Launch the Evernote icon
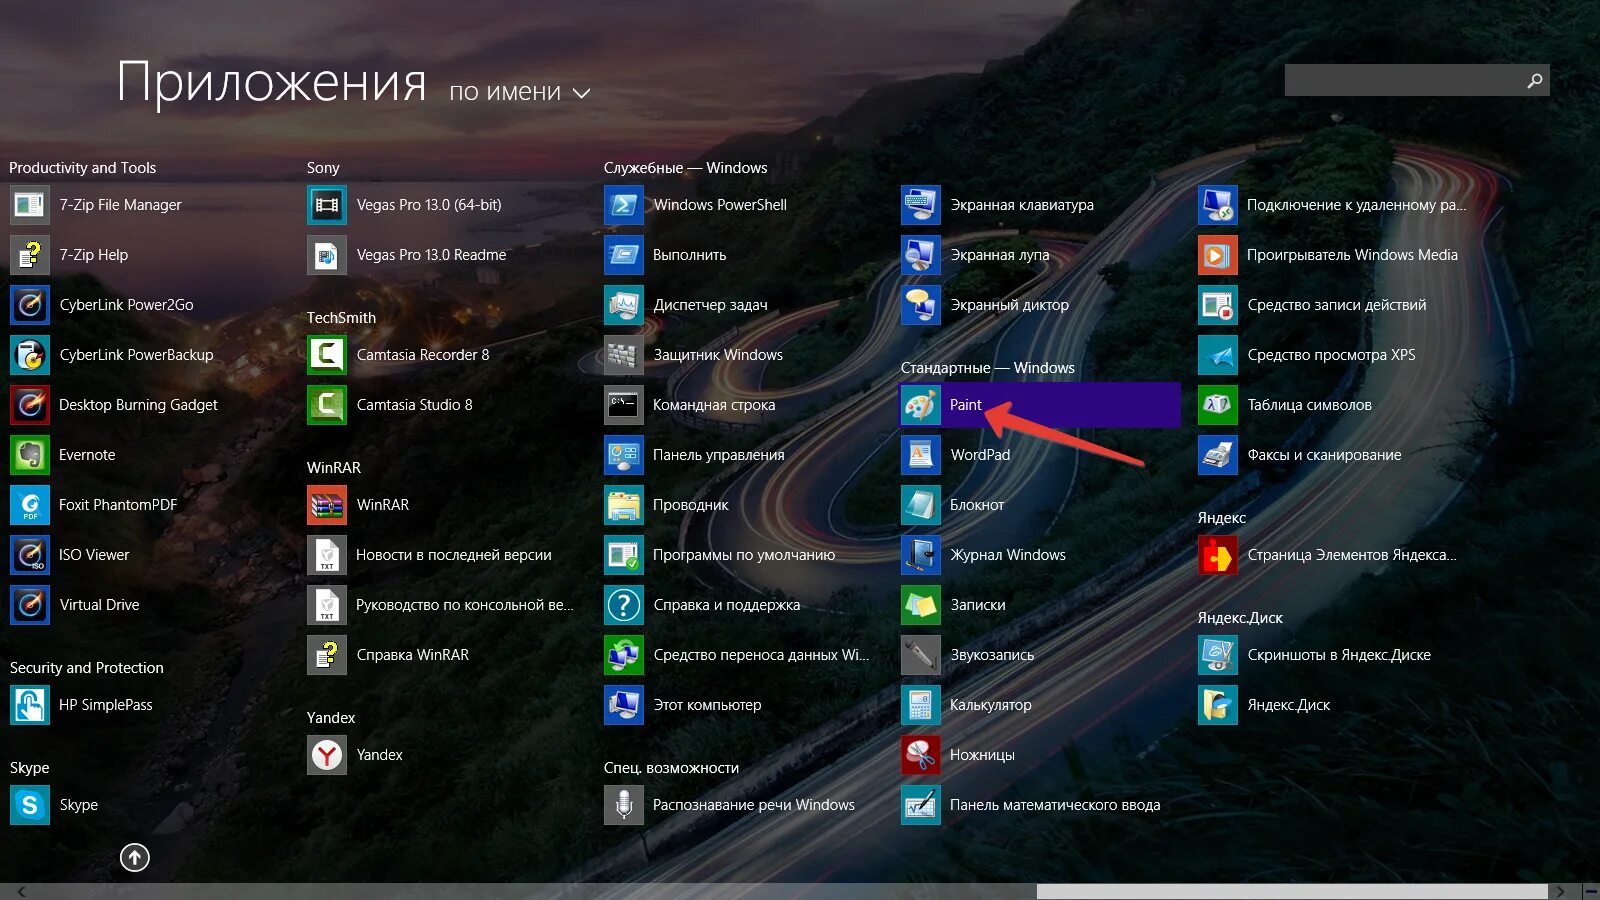1600x900 pixels. coord(30,455)
